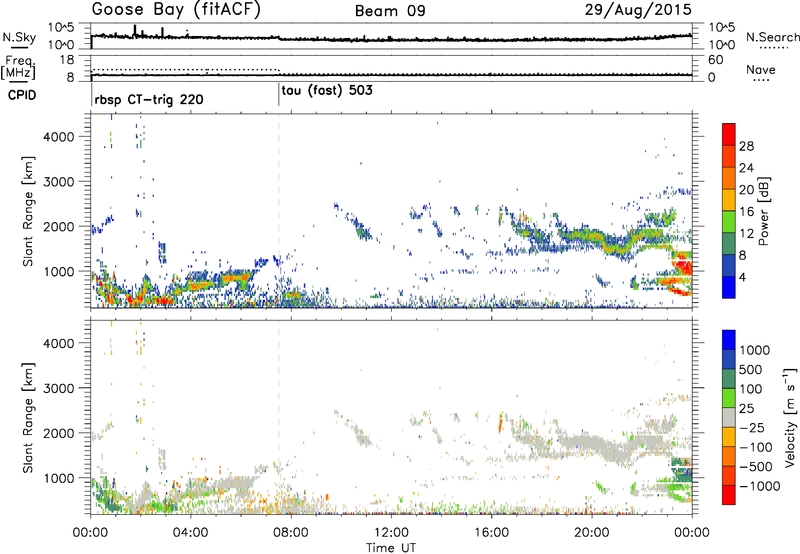
Task: Click the red bottom of velocity color bar
Action: (x=729, y=495)
